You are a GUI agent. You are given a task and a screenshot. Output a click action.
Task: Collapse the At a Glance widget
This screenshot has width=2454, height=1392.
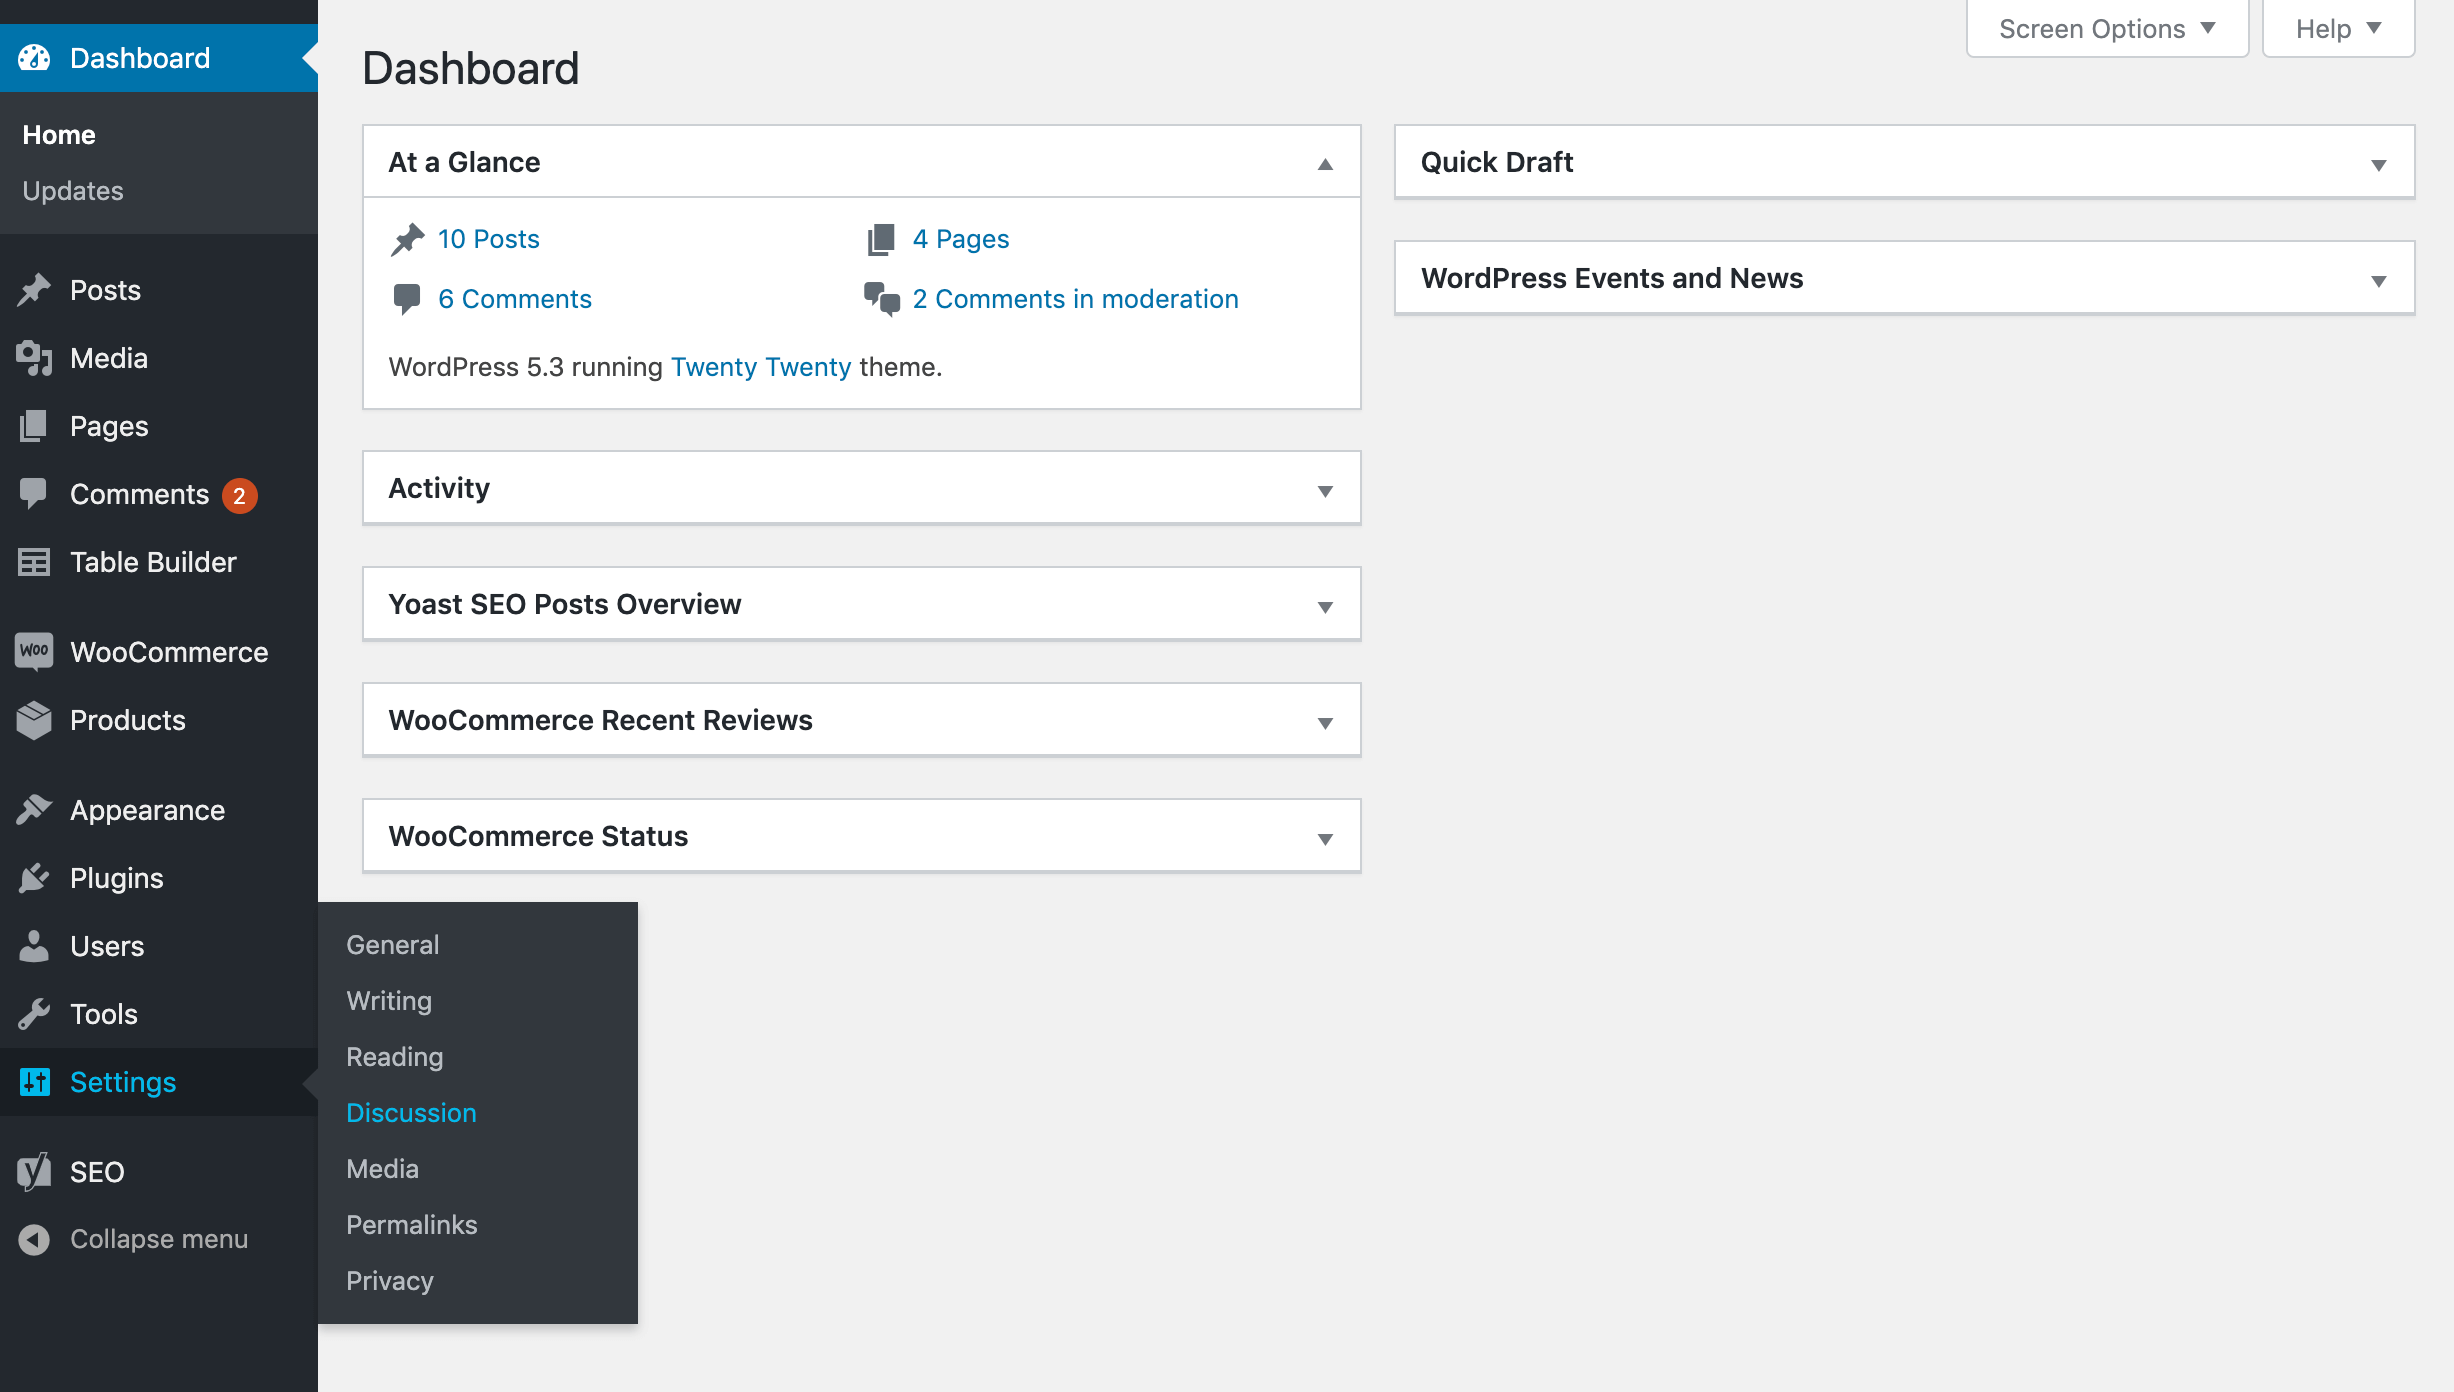tap(1325, 164)
